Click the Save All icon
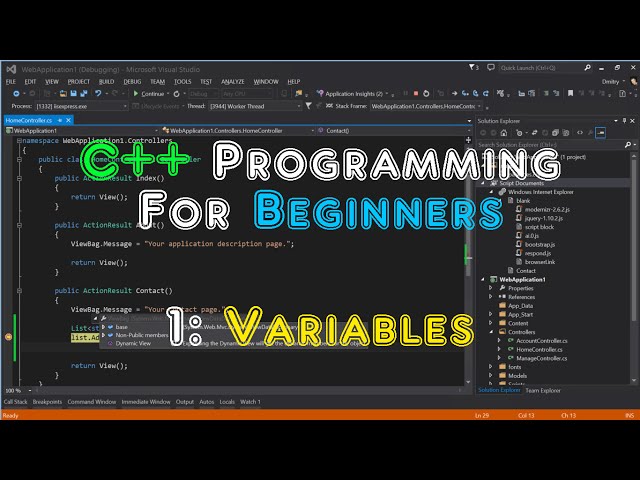The width and height of the screenshot is (640, 480). click(84, 93)
